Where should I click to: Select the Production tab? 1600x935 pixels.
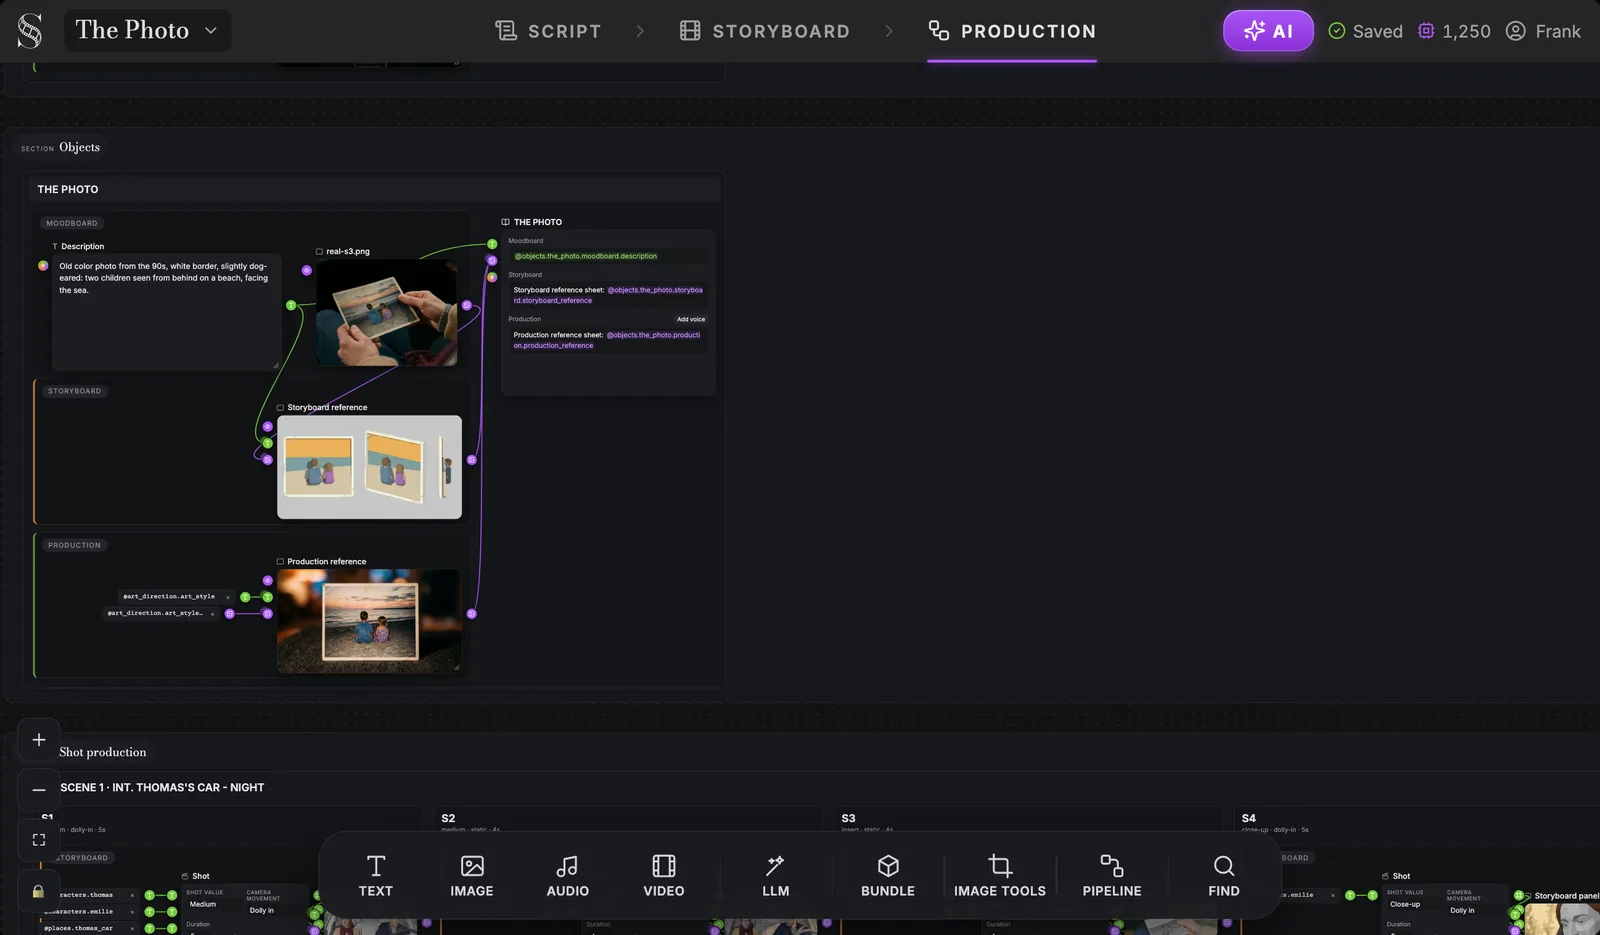coord(1012,31)
